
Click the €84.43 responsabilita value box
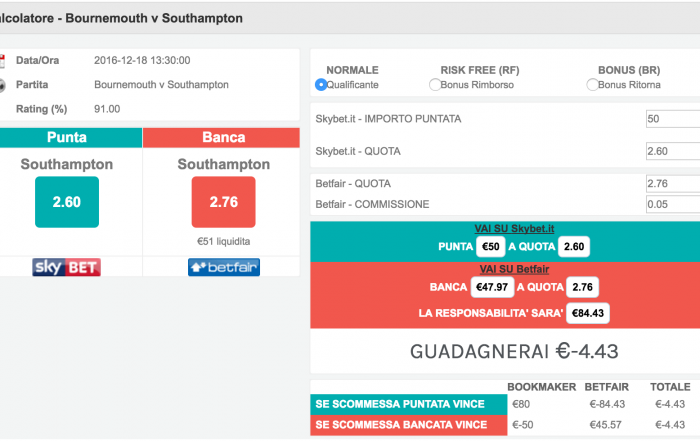588,313
